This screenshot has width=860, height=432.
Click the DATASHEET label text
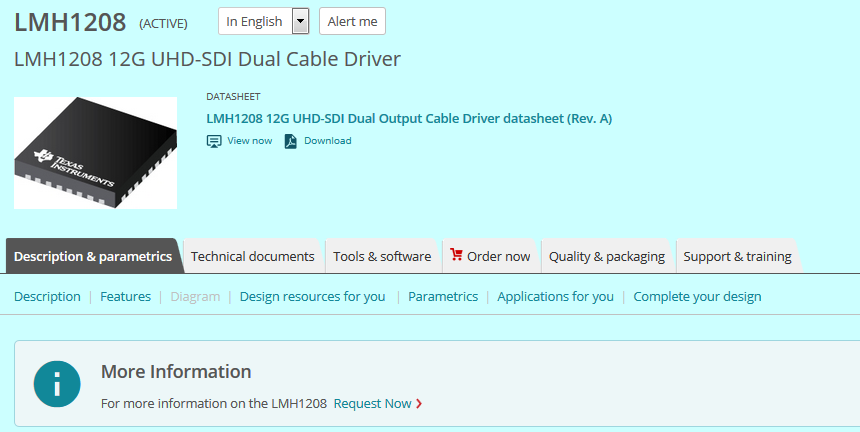(x=233, y=96)
